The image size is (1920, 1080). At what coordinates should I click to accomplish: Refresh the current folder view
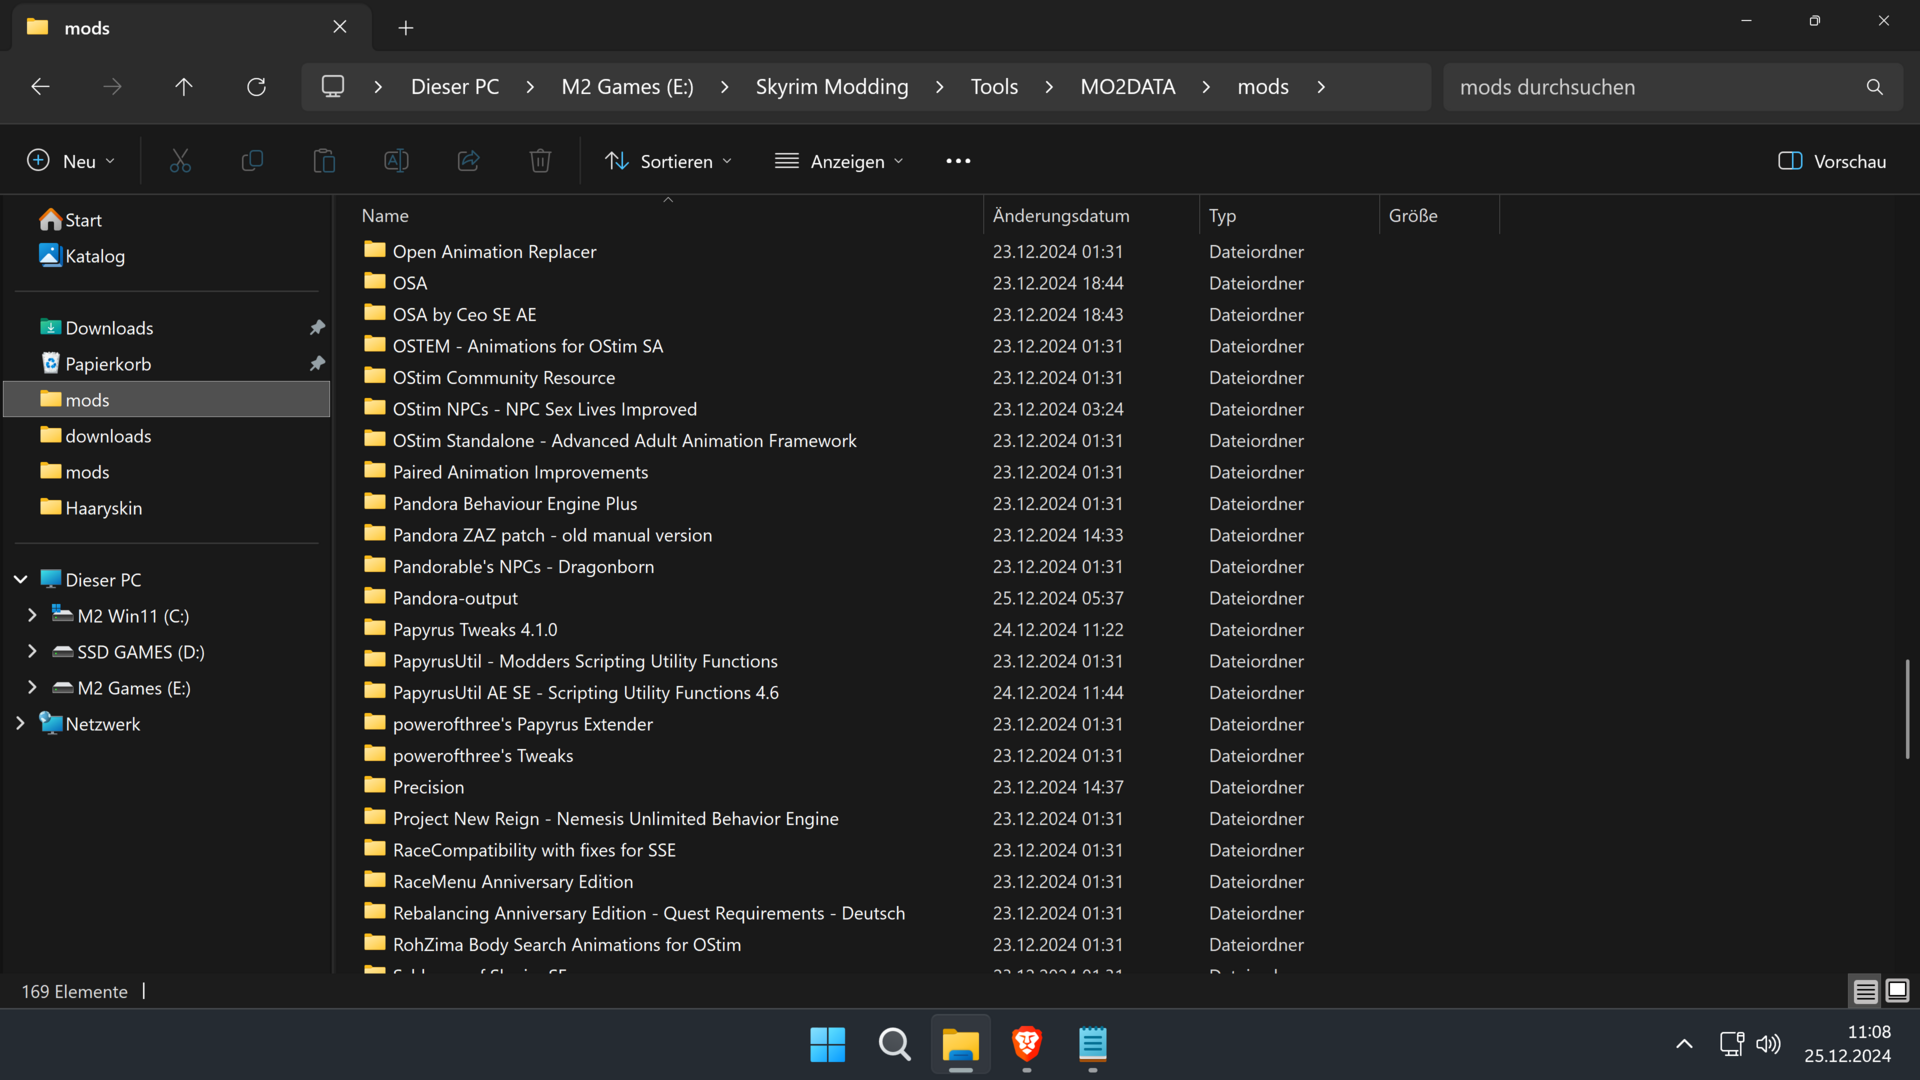click(x=256, y=87)
